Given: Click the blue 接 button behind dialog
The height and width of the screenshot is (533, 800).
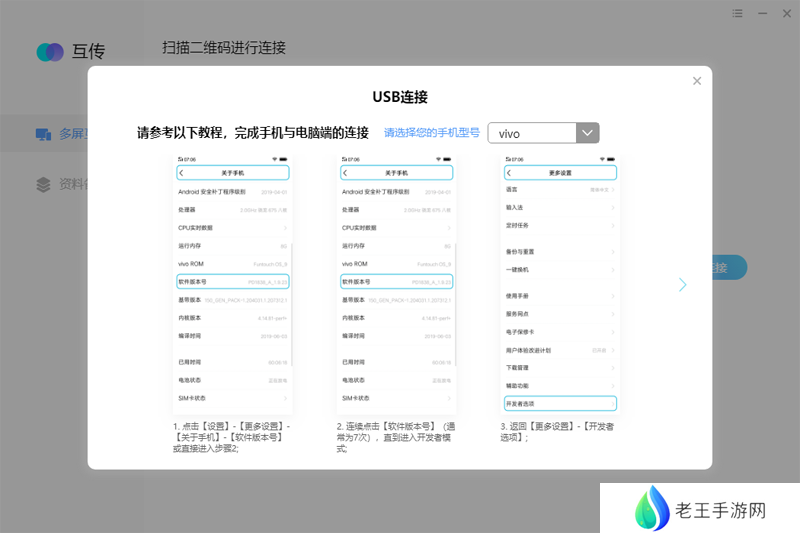Looking at the screenshot, I should 730,267.
